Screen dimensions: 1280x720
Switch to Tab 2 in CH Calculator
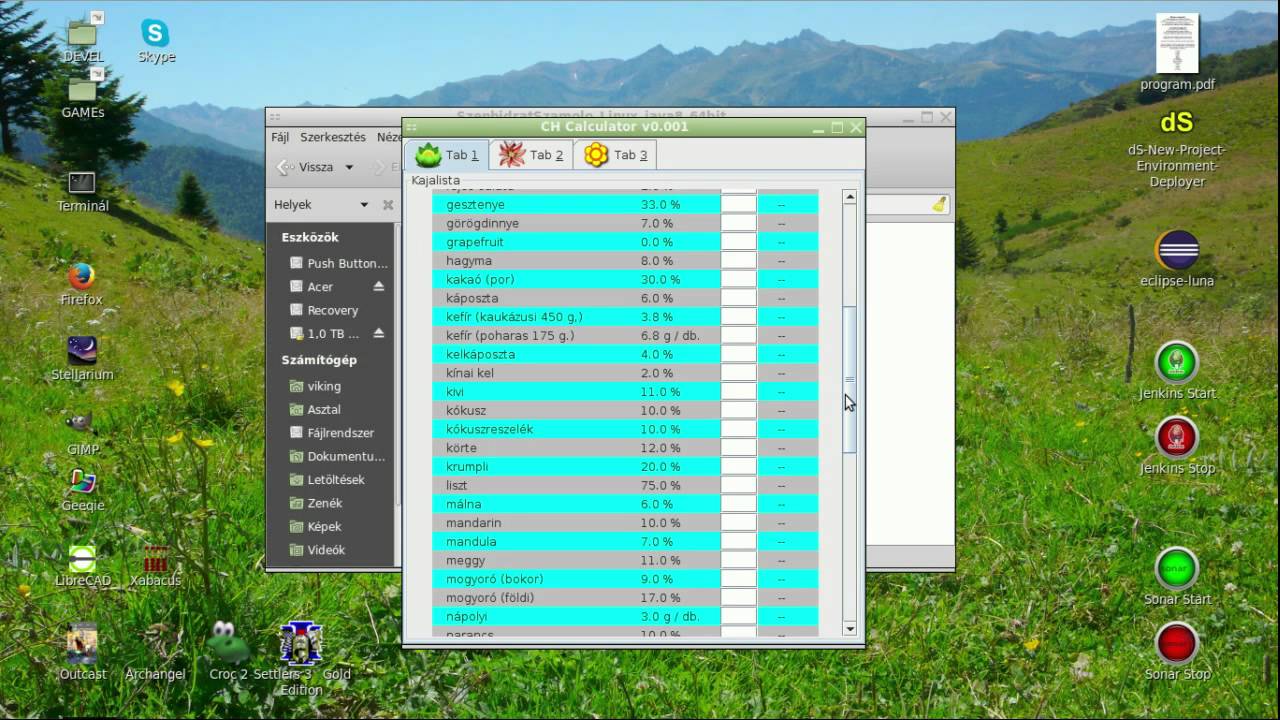(x=531, y=155)
